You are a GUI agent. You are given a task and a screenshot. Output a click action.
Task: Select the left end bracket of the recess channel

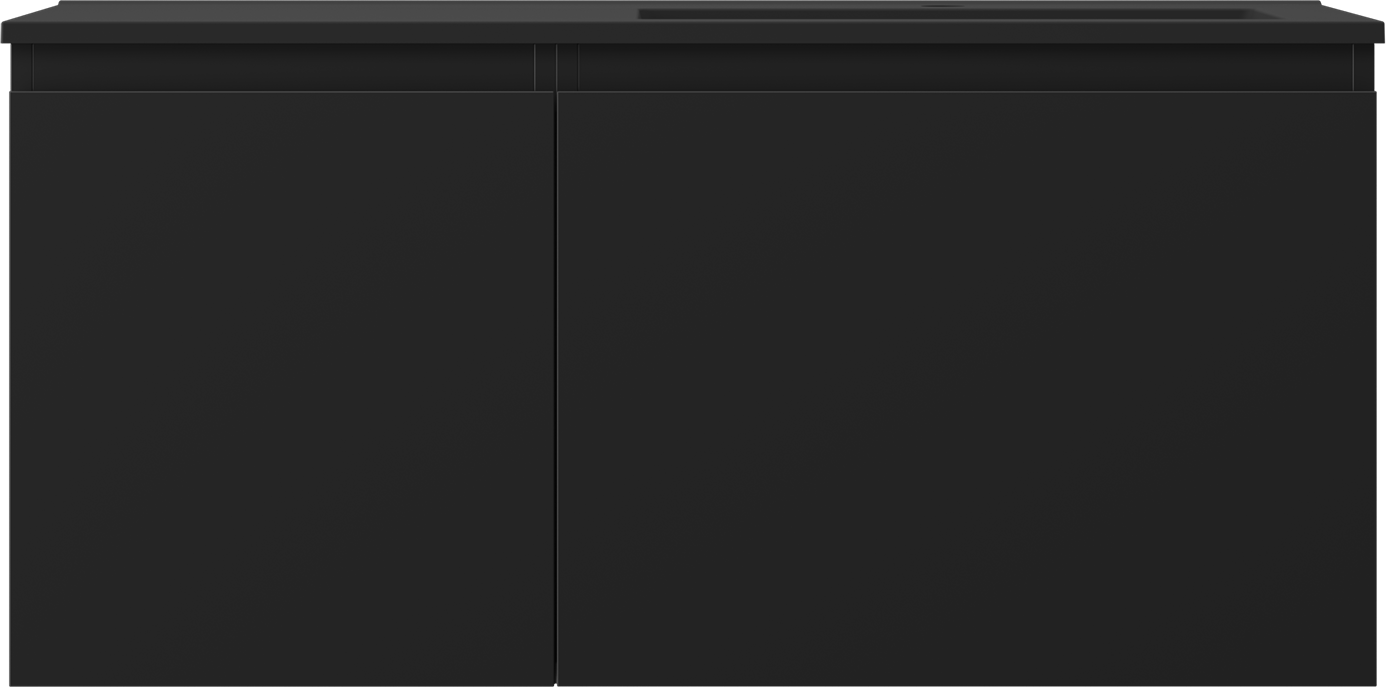click(x=22, y=67)
